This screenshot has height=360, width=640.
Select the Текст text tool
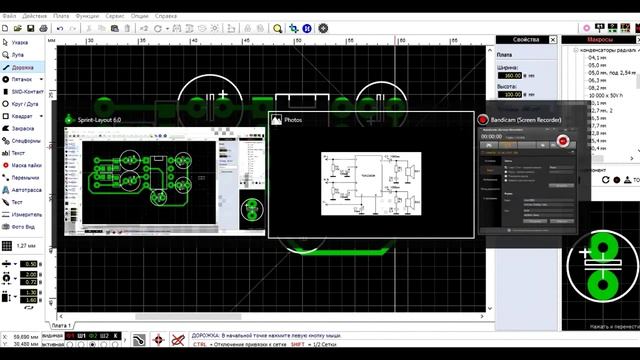13,153
